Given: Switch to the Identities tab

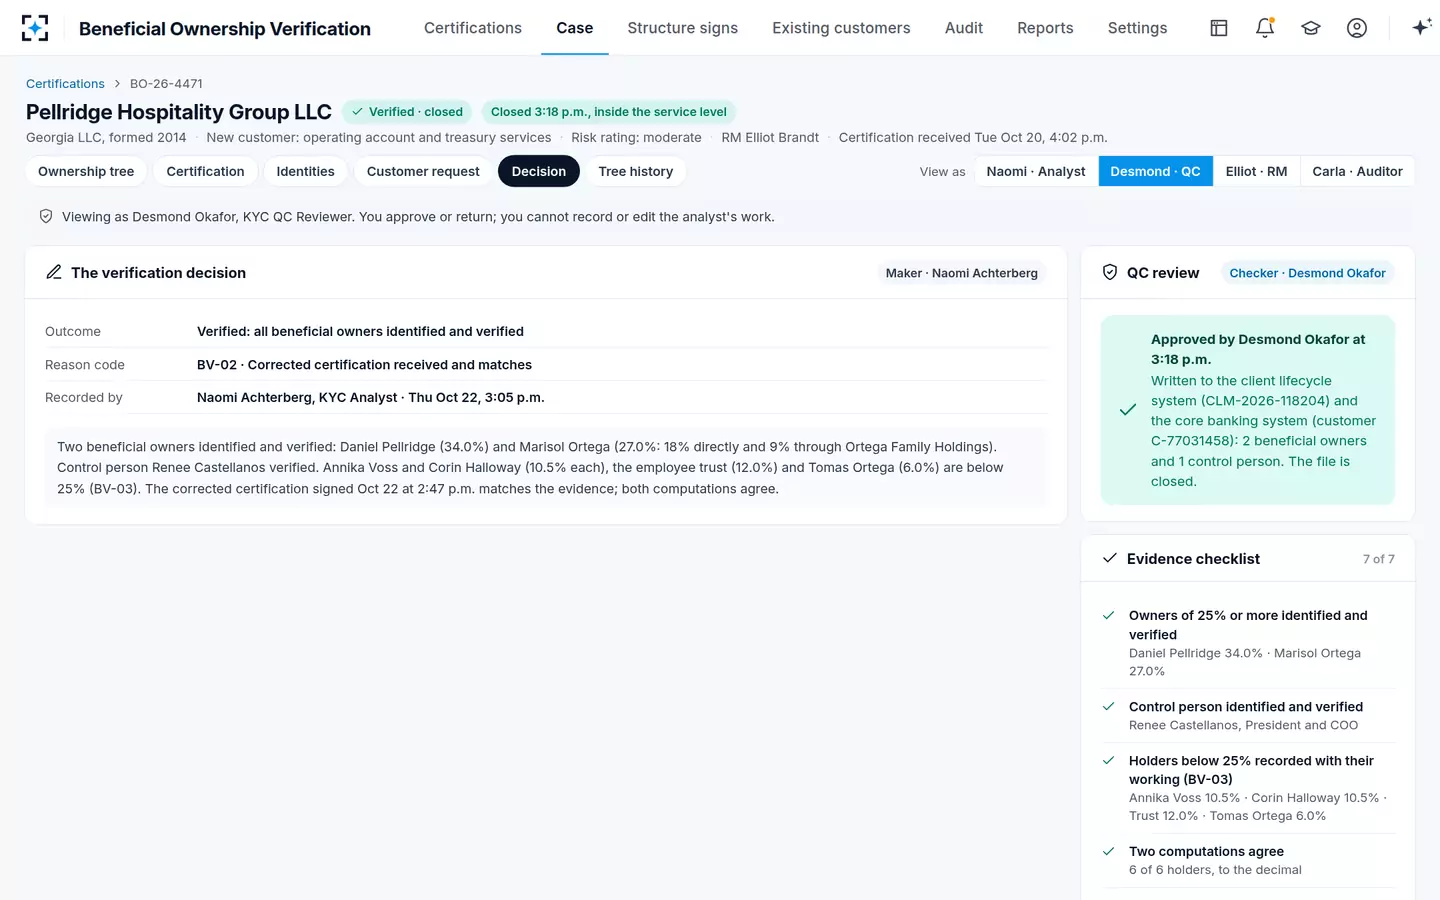Looking at the screenshot, I should tap(306, 171).
